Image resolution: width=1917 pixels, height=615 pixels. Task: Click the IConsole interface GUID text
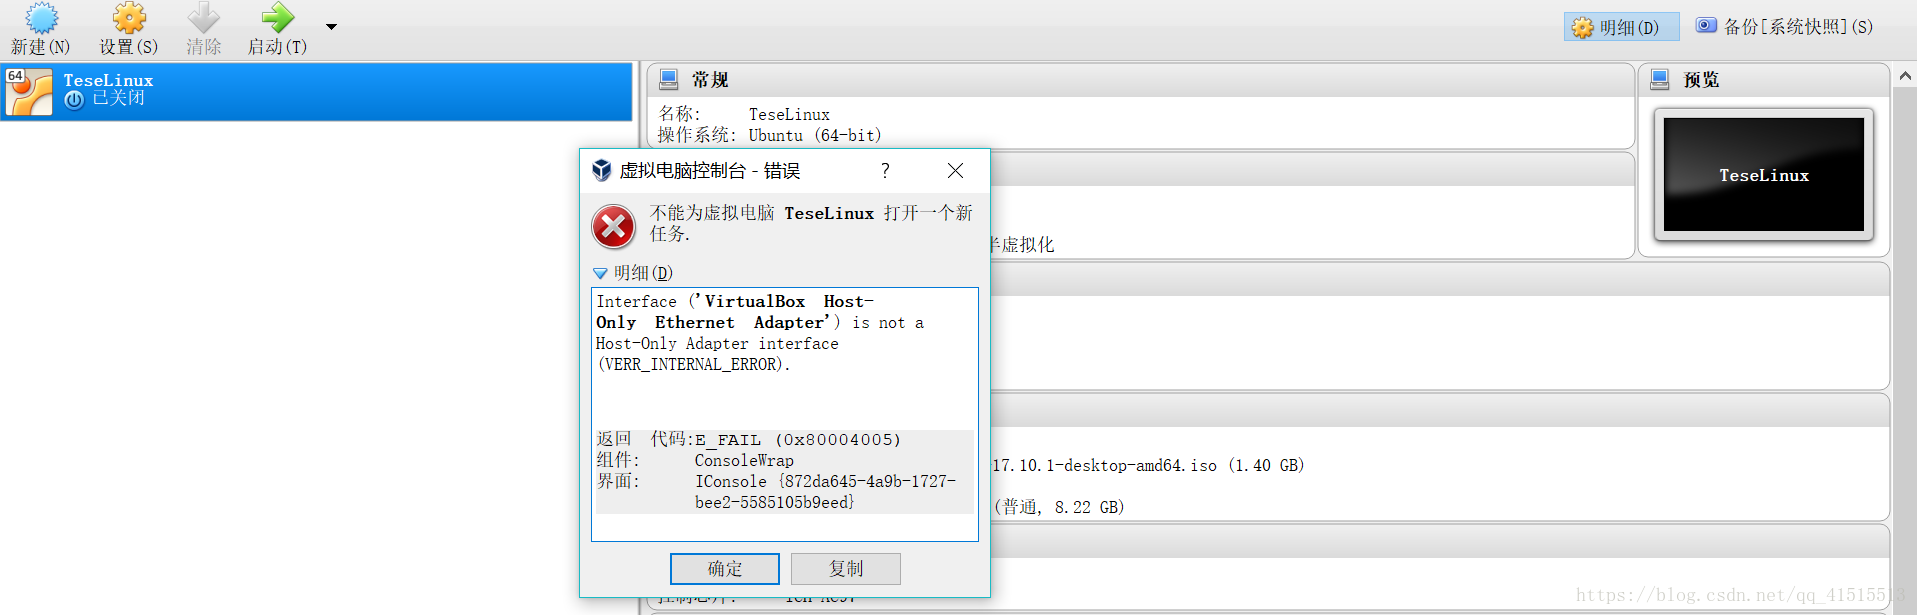click(826, 492)
